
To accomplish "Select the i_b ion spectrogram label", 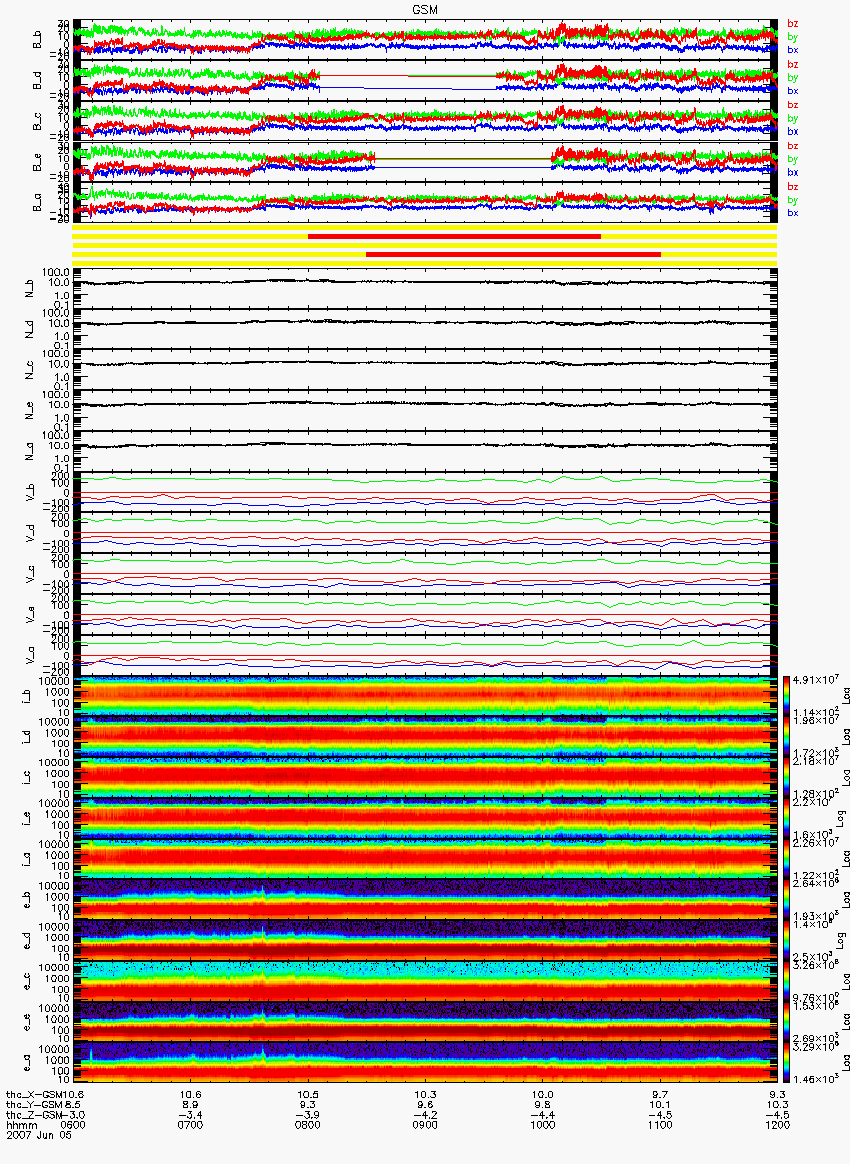I will pyautogui.click(x=27, y=697).
